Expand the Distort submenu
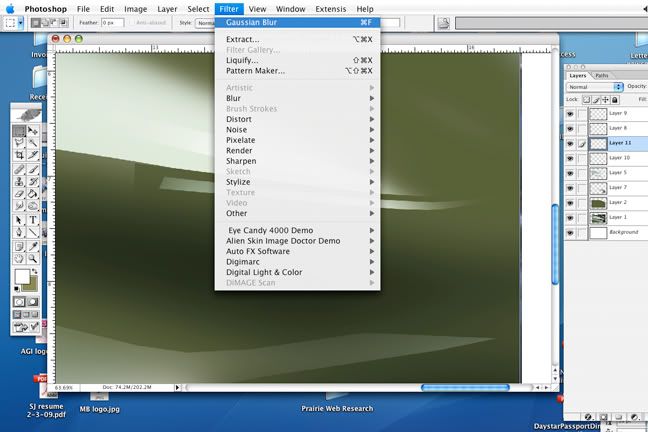The width and height of the screenshot is (648, 432). [298, 119]
